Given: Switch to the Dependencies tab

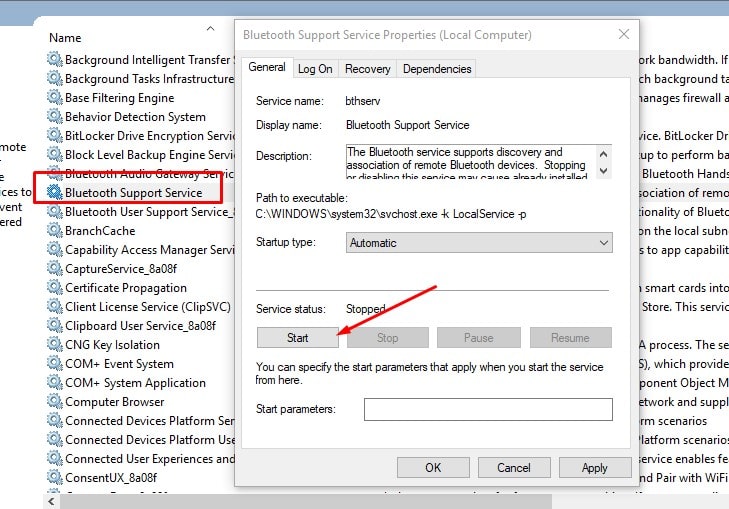Looking at the screenshot, I should click(435, 69).
